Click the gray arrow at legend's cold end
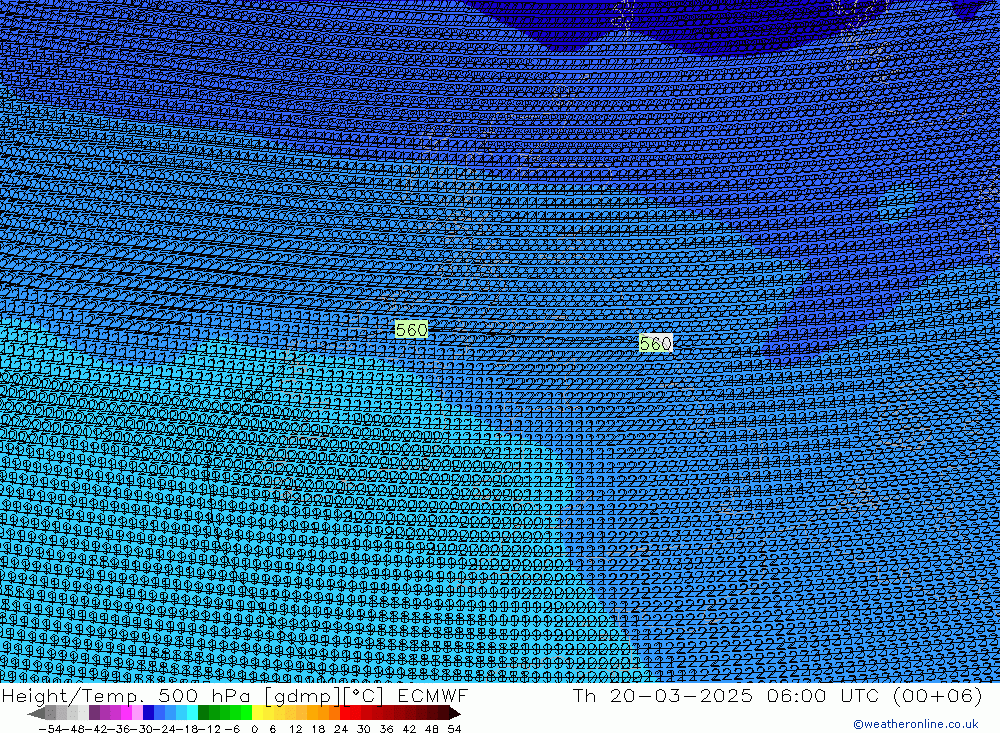This screenshot has width=1000, height=733. pyautogui.click(x=36, y=713)
